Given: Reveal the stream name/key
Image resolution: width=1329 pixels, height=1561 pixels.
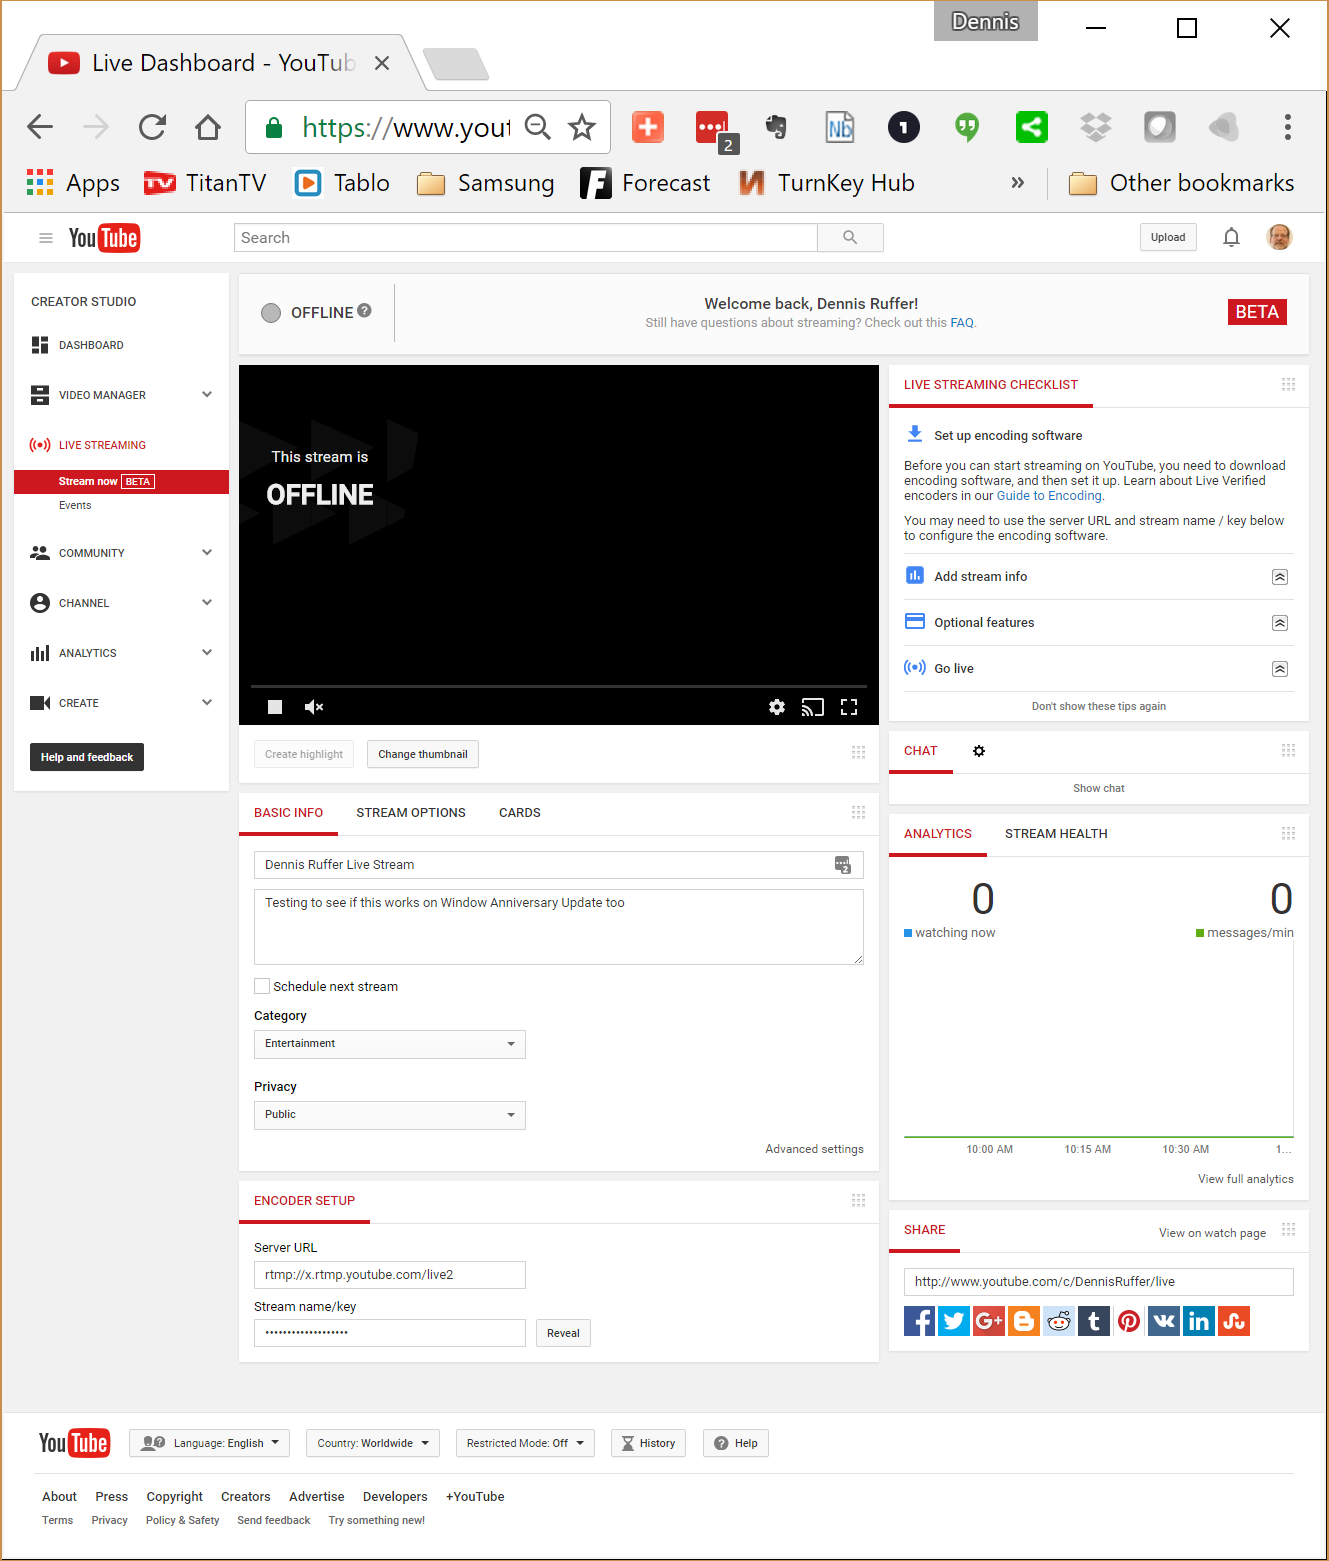Looking at the screenshot, I should tap(563, 1333).
